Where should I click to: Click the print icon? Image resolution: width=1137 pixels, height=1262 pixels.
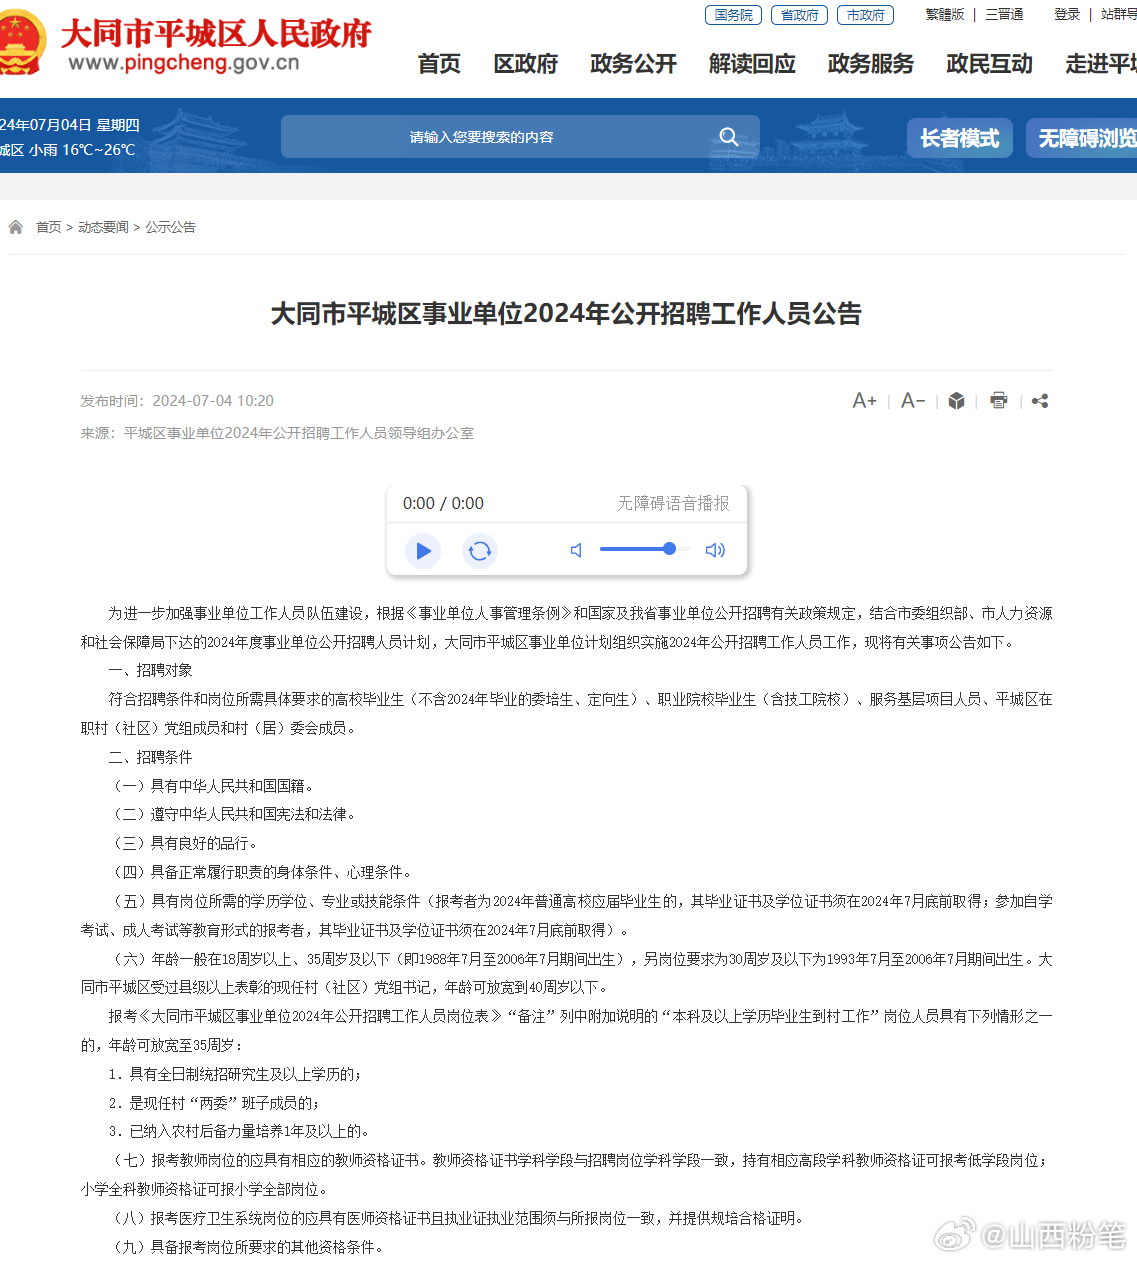click(x=998, y=401)
